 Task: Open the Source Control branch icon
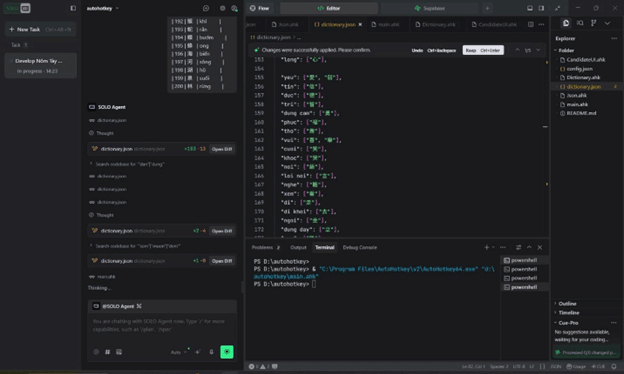(x=593, y=23)
